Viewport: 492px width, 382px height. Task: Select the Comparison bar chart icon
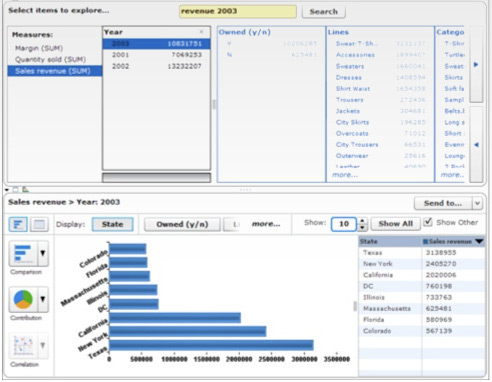(23, 254)
